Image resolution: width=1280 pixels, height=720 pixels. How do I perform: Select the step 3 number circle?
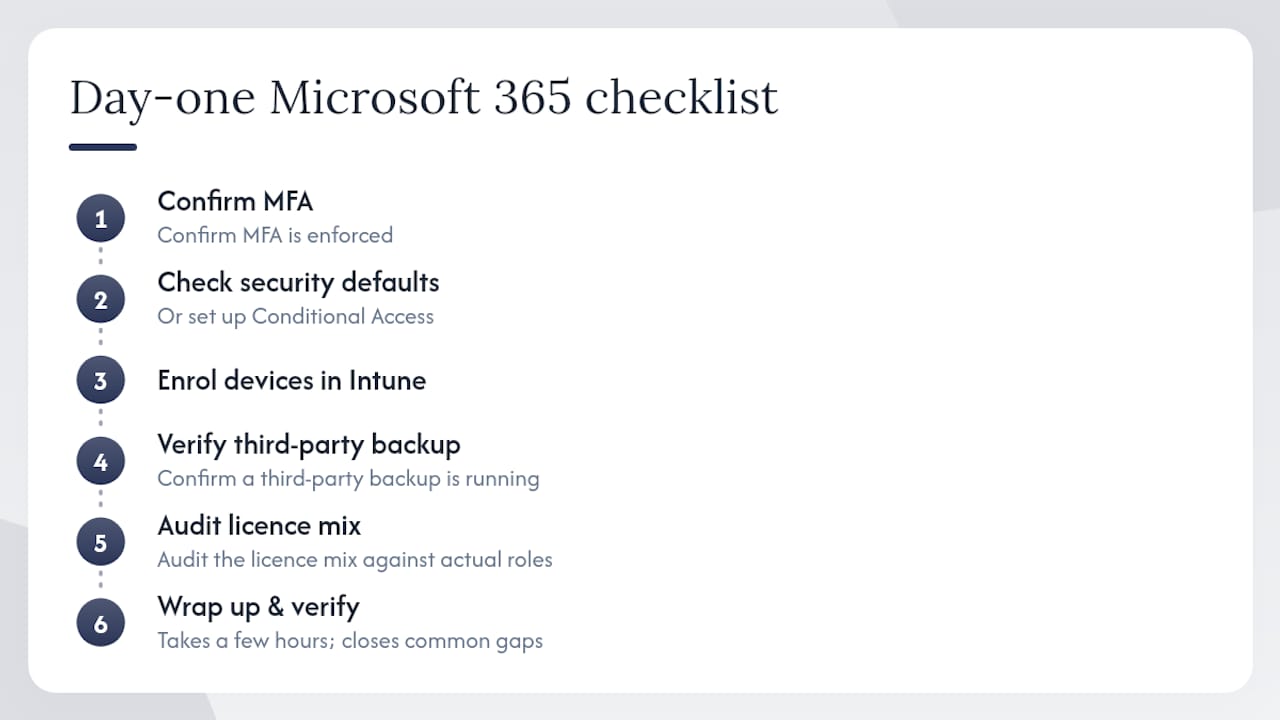(x=100, y=380)
